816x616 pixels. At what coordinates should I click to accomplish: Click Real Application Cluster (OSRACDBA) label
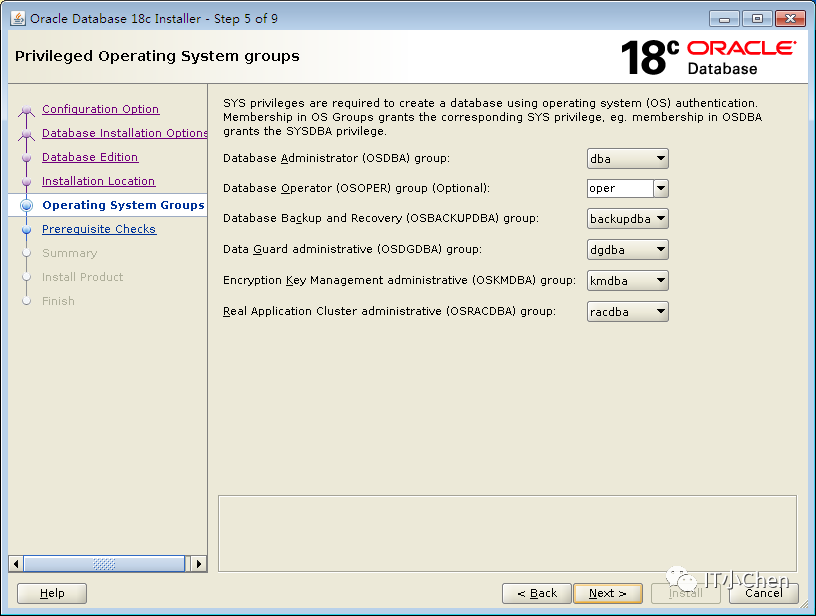tap(389, 311)
